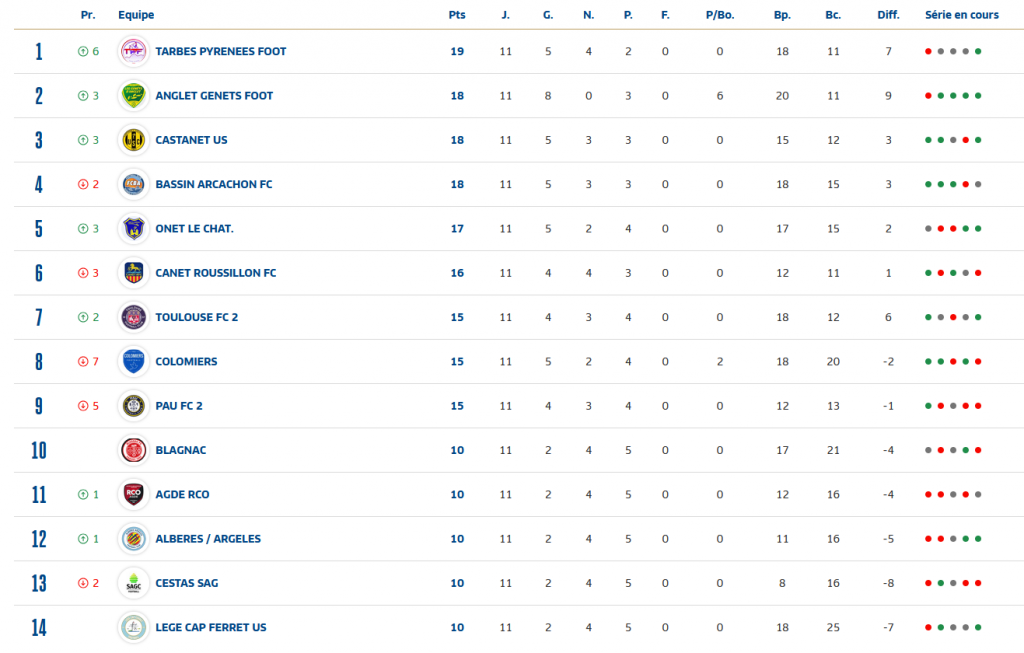Screen dimensions: 1024x653
Task: Click the Blagnac club crest
Action: click(x=133, y=450)
